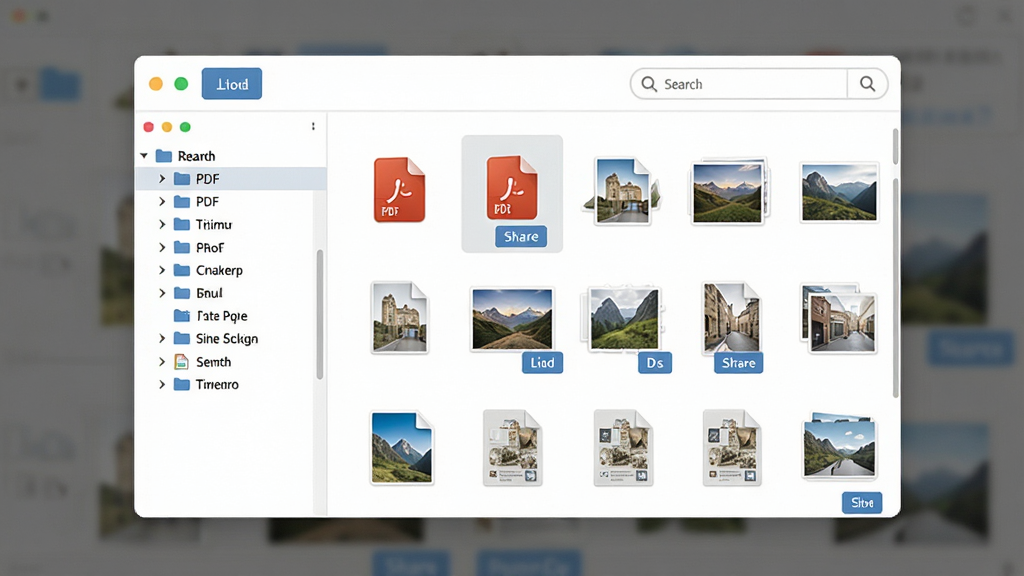Select the Timenro folder icon

point(182,385)
